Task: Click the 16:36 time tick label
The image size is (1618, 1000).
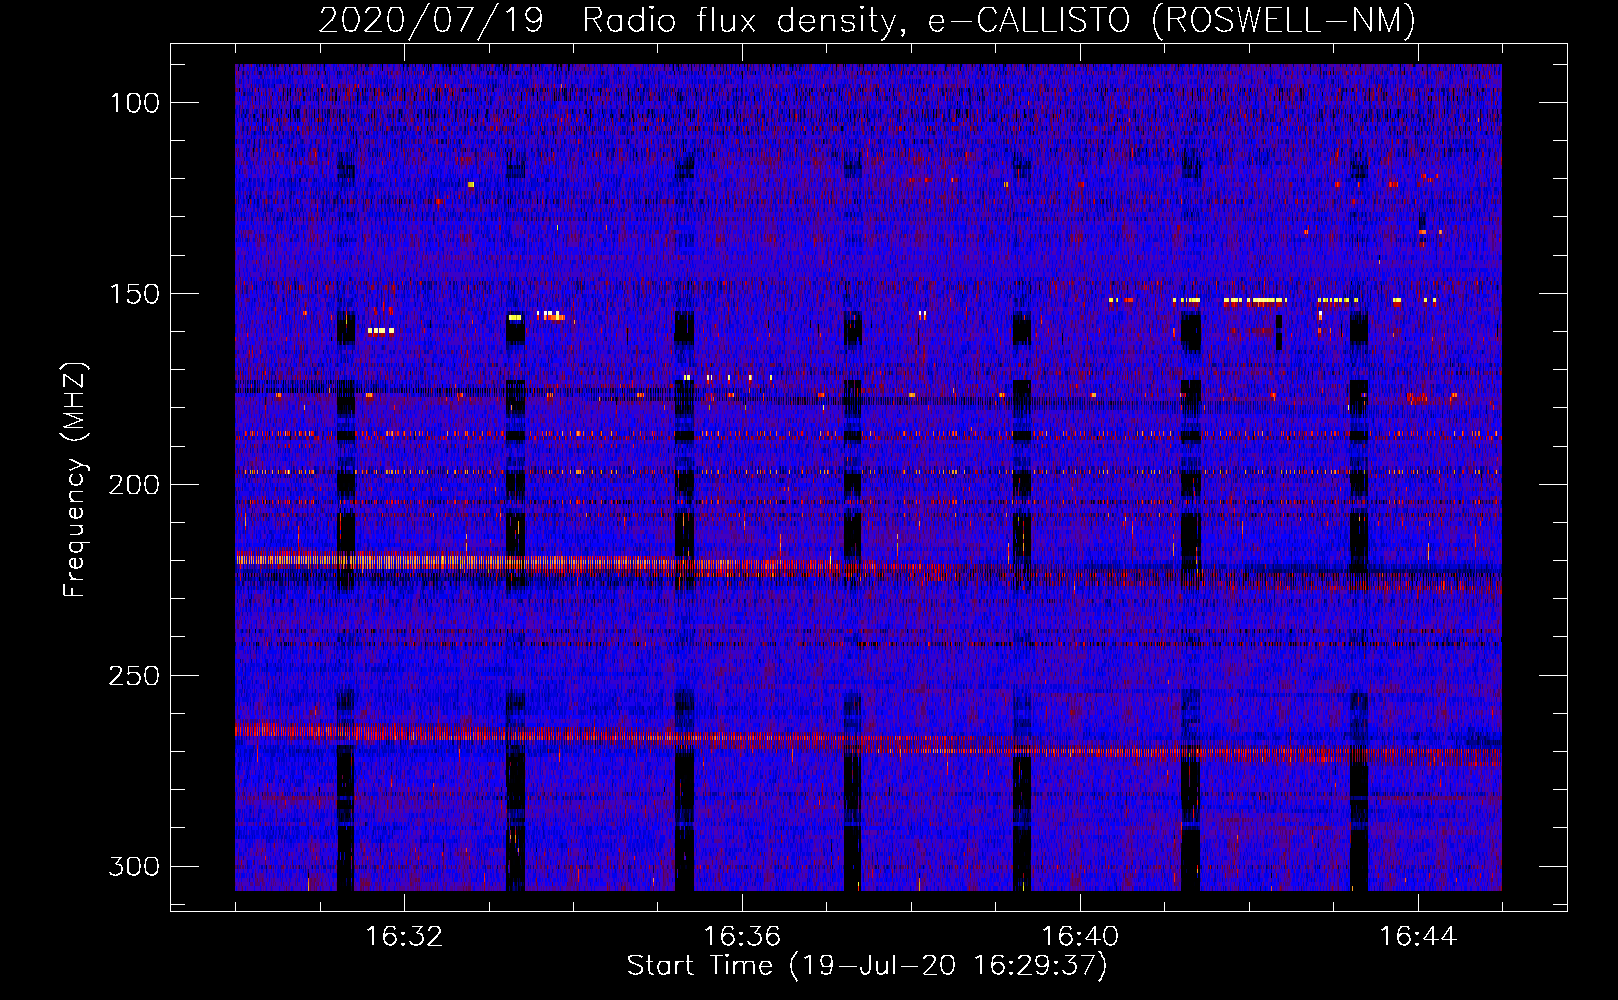Action: tap(742, 937)
